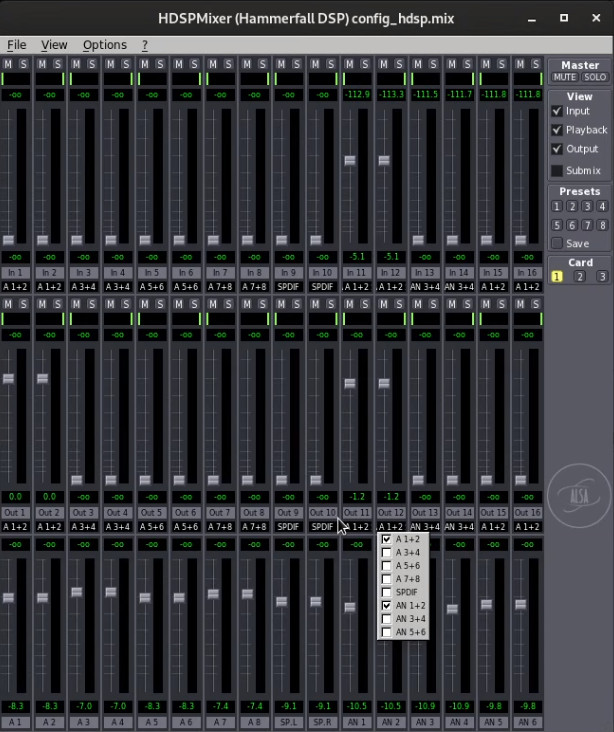
Task: Mute input In 14 using its M button
Action: pyautogui.click(x=452, y=64)
